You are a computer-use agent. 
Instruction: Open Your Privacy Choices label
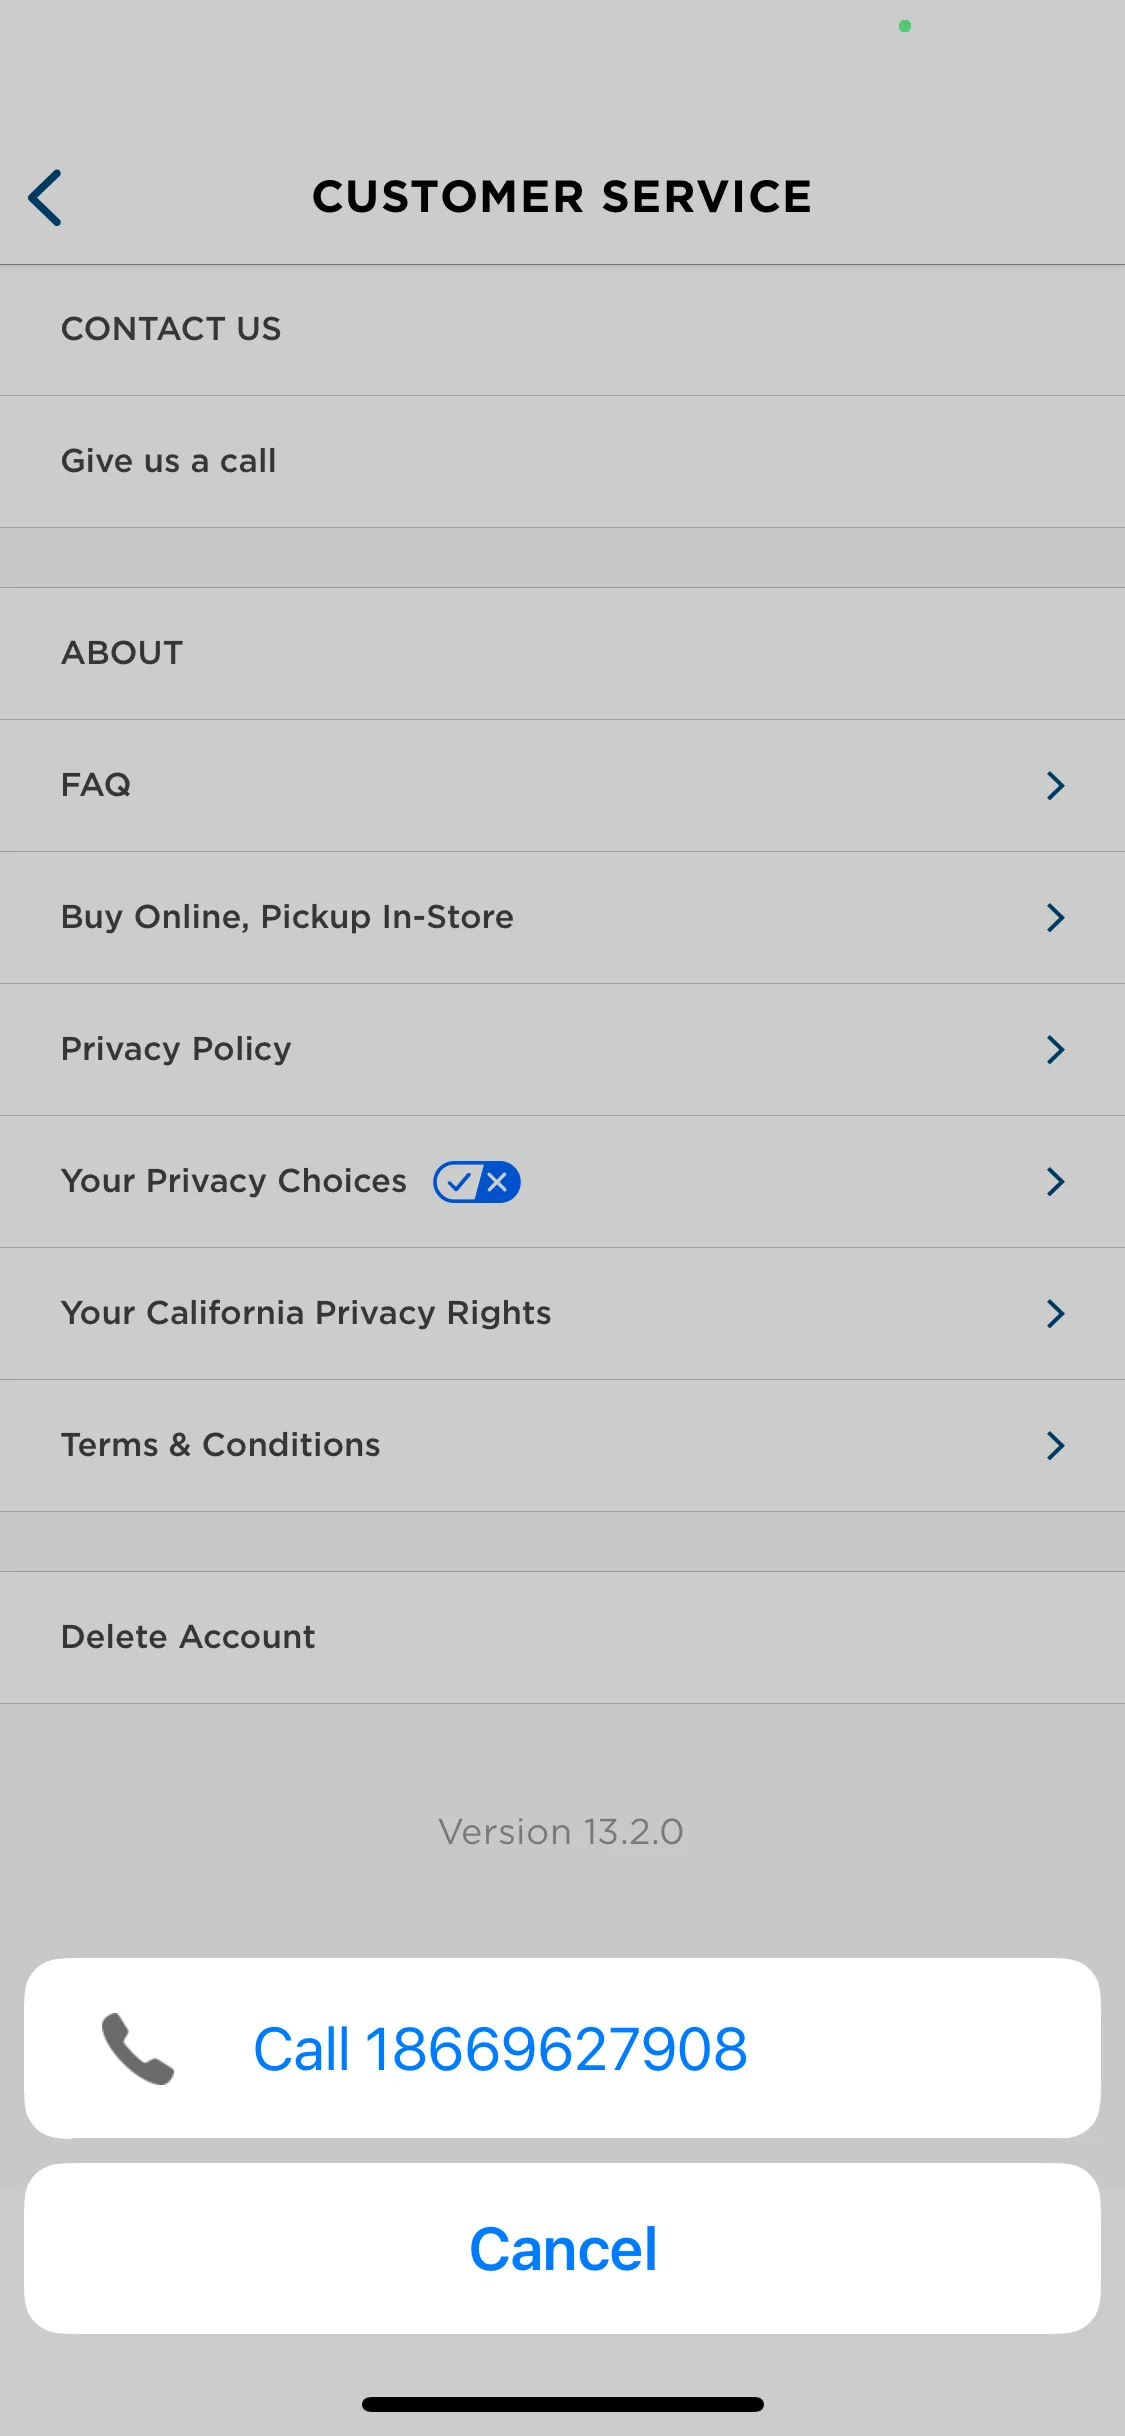234,1181
